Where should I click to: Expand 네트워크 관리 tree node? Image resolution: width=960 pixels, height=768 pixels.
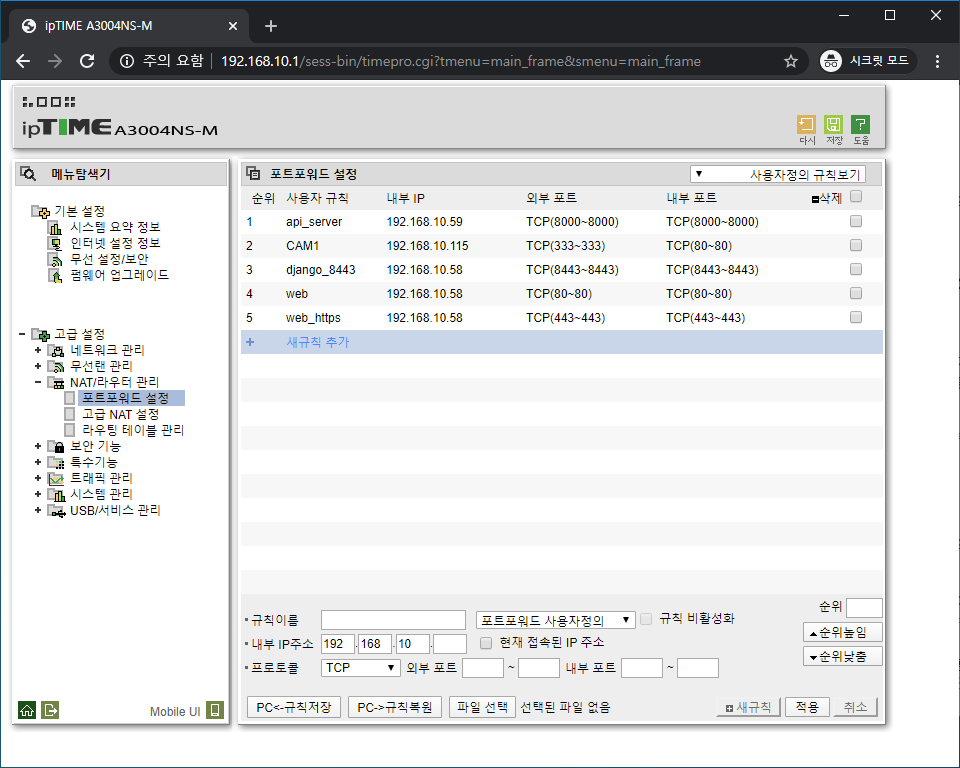coord(38,350)
